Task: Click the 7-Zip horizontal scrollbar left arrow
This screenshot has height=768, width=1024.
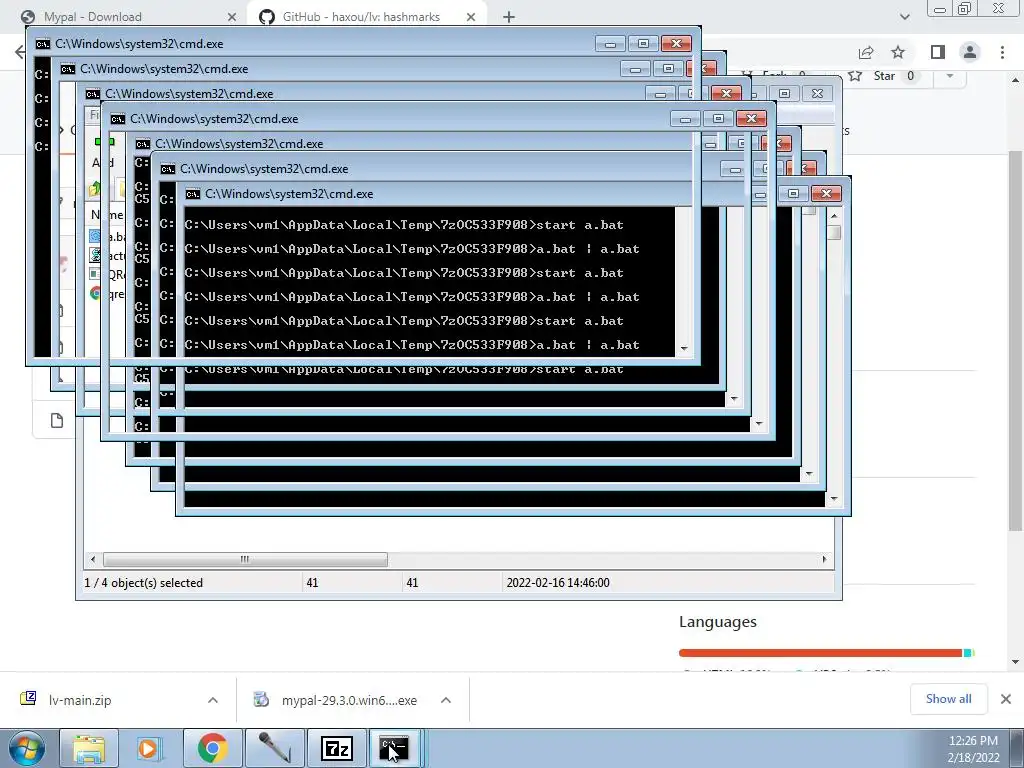Action: click(x=93, y=560)
